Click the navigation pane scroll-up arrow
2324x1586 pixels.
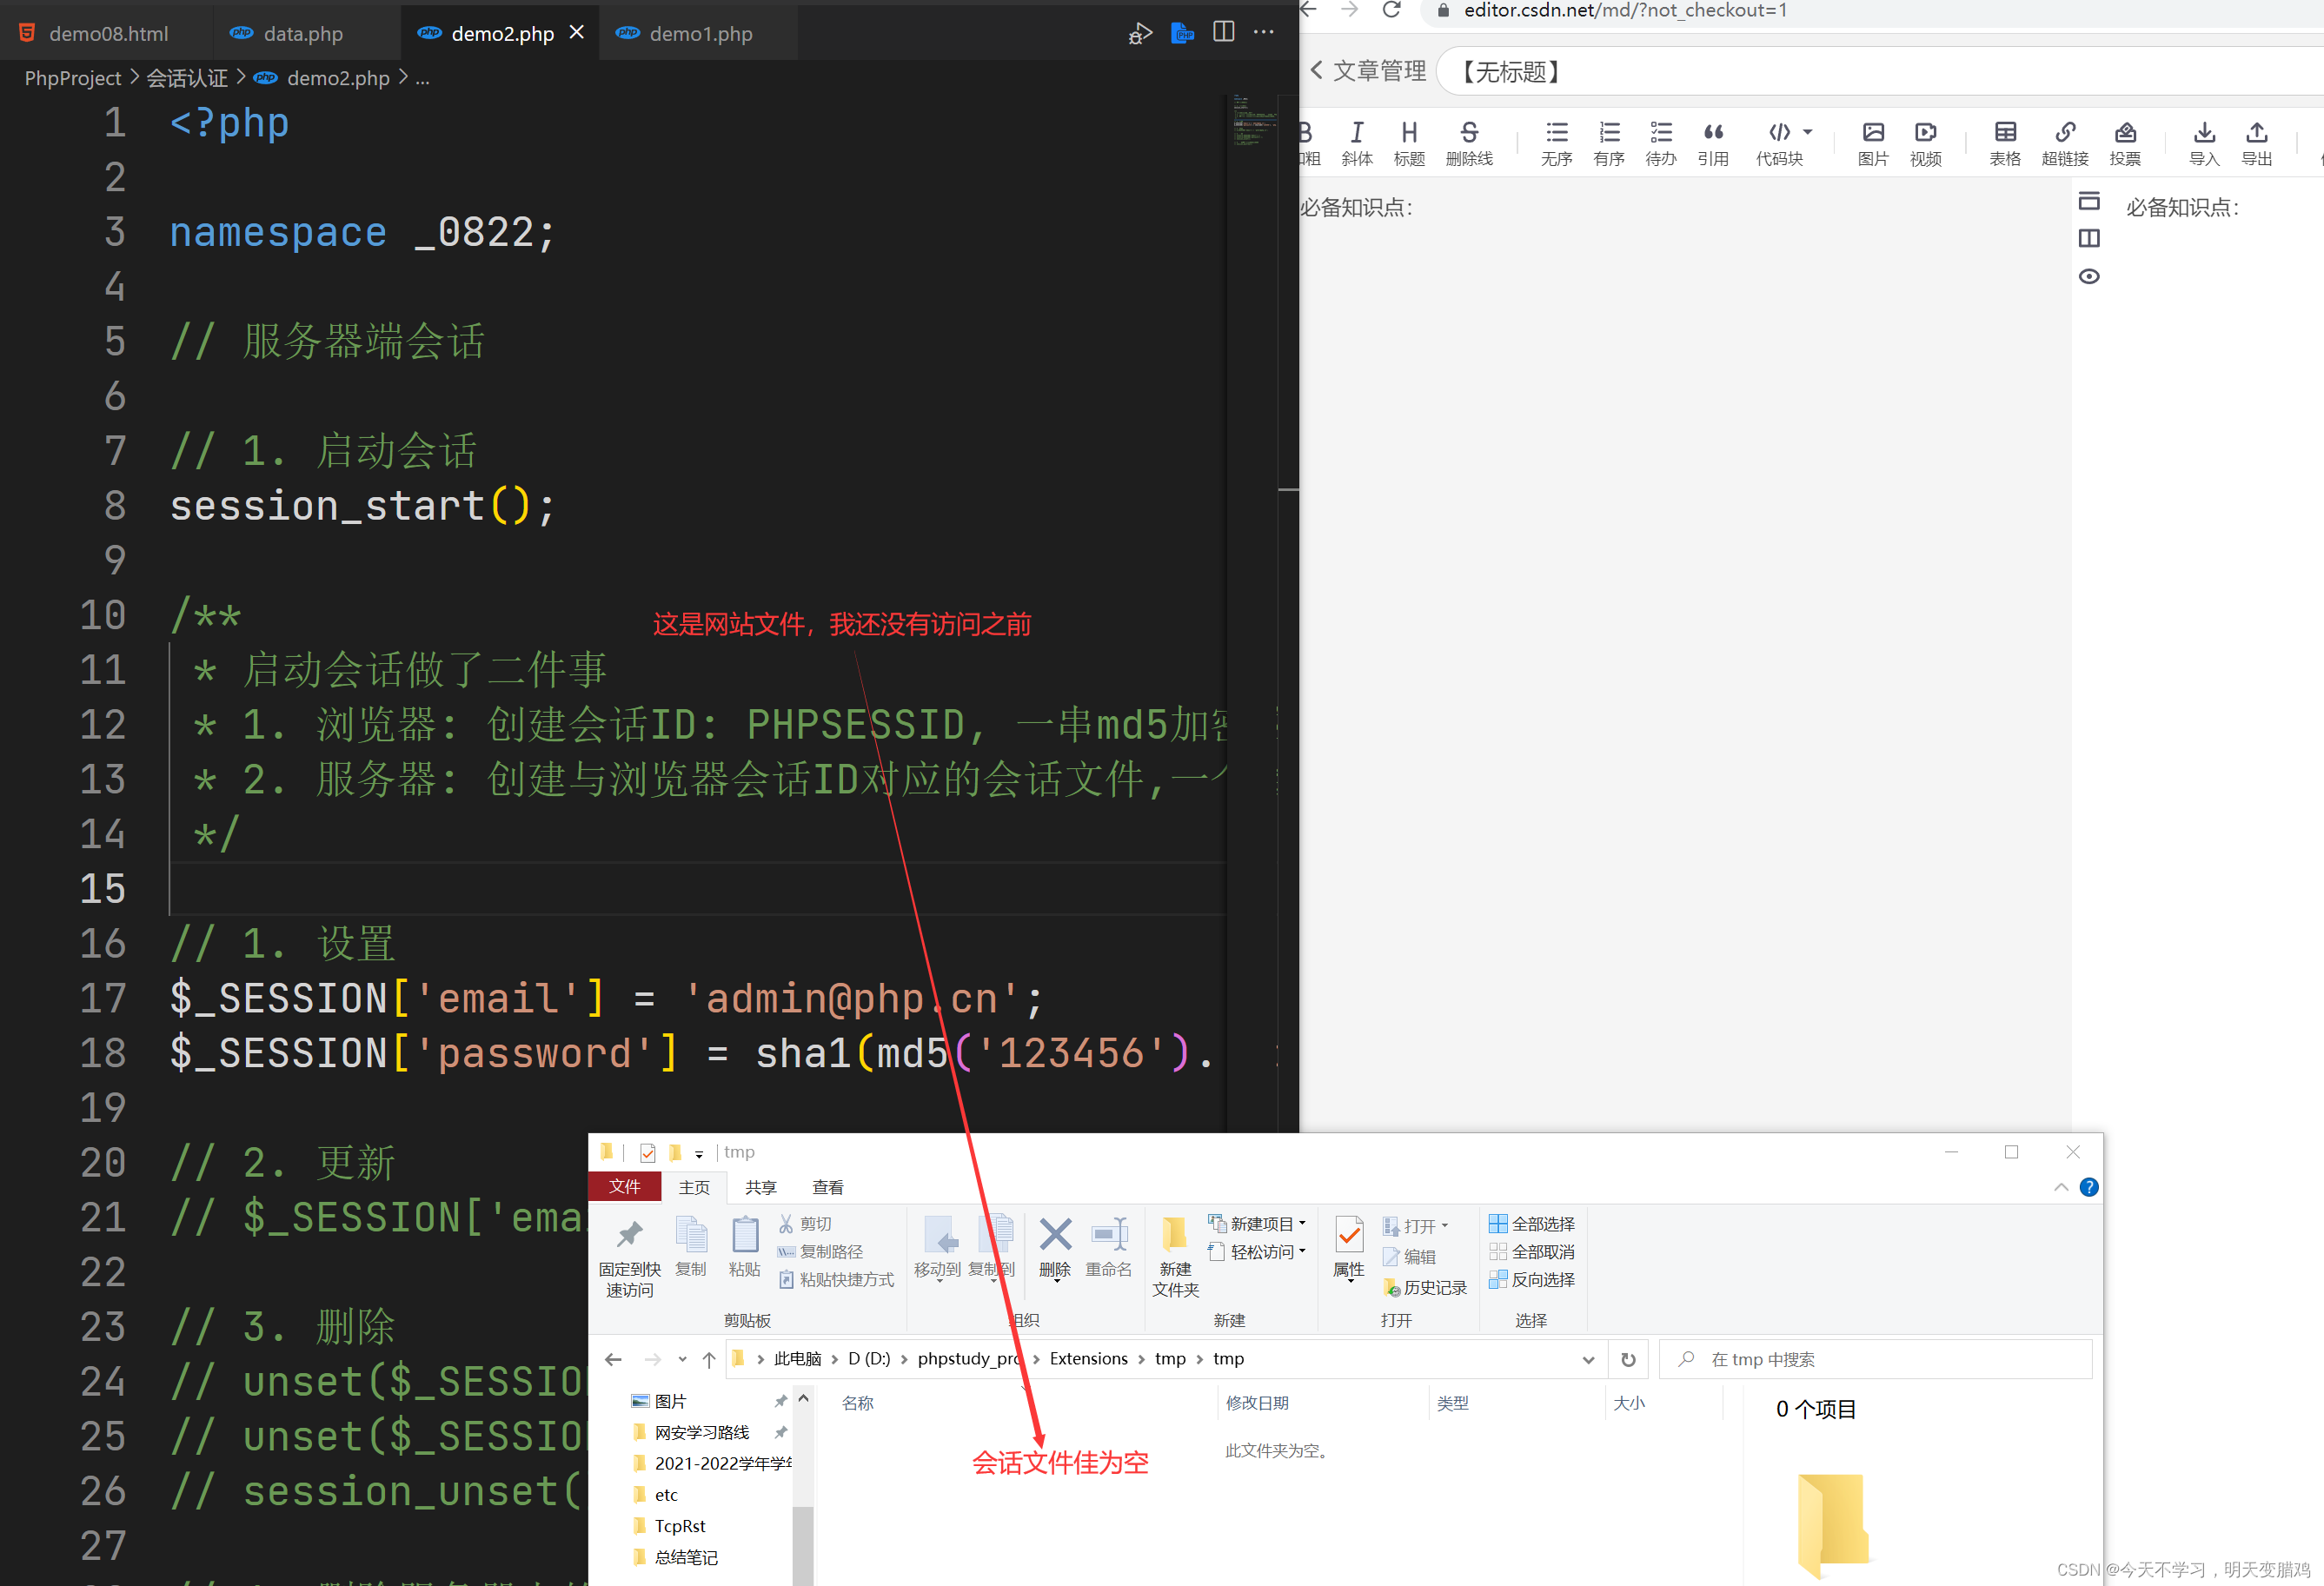pos(803,1400)
